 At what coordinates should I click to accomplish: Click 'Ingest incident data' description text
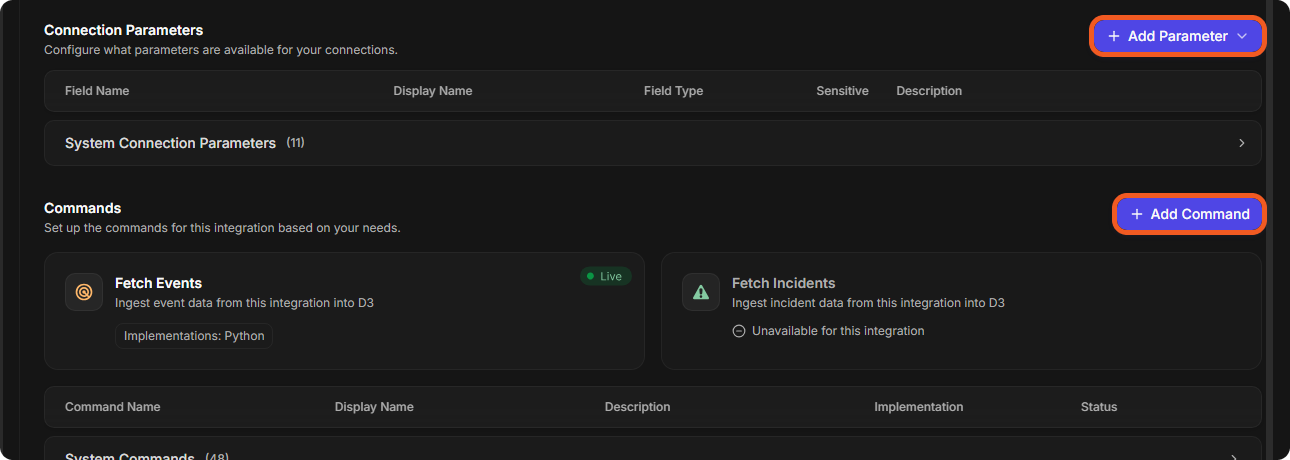[868, 302]
